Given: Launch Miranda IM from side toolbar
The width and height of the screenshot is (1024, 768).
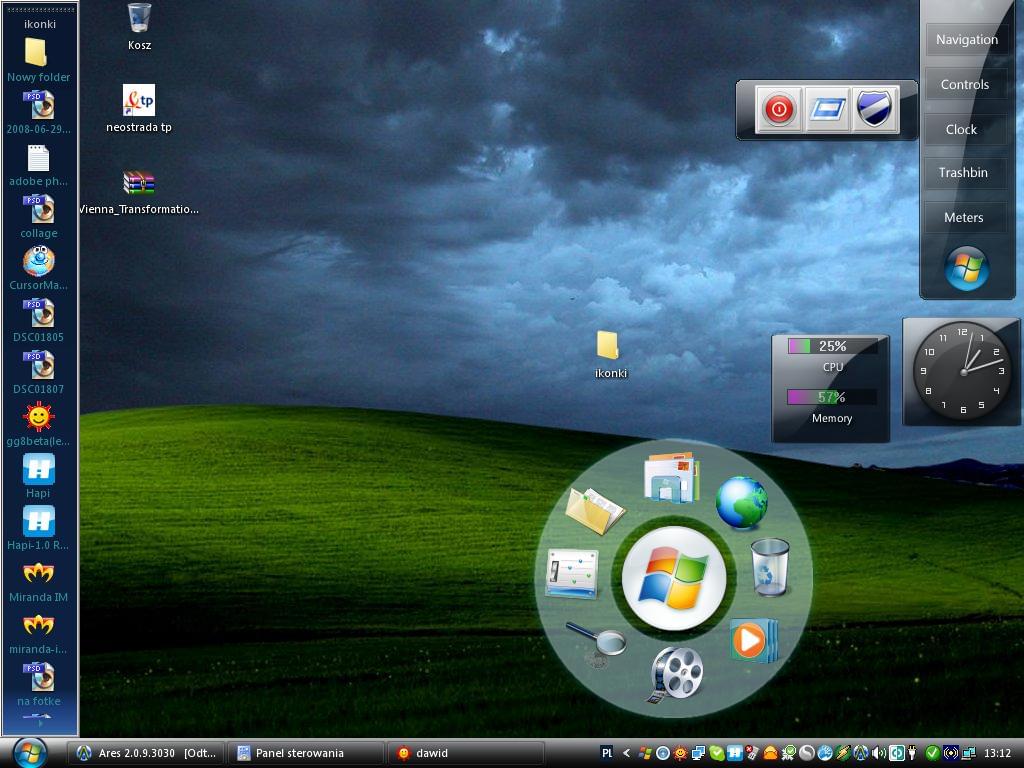Looking at the screenshot, I should pyautogui.click(x=39, y=581).
